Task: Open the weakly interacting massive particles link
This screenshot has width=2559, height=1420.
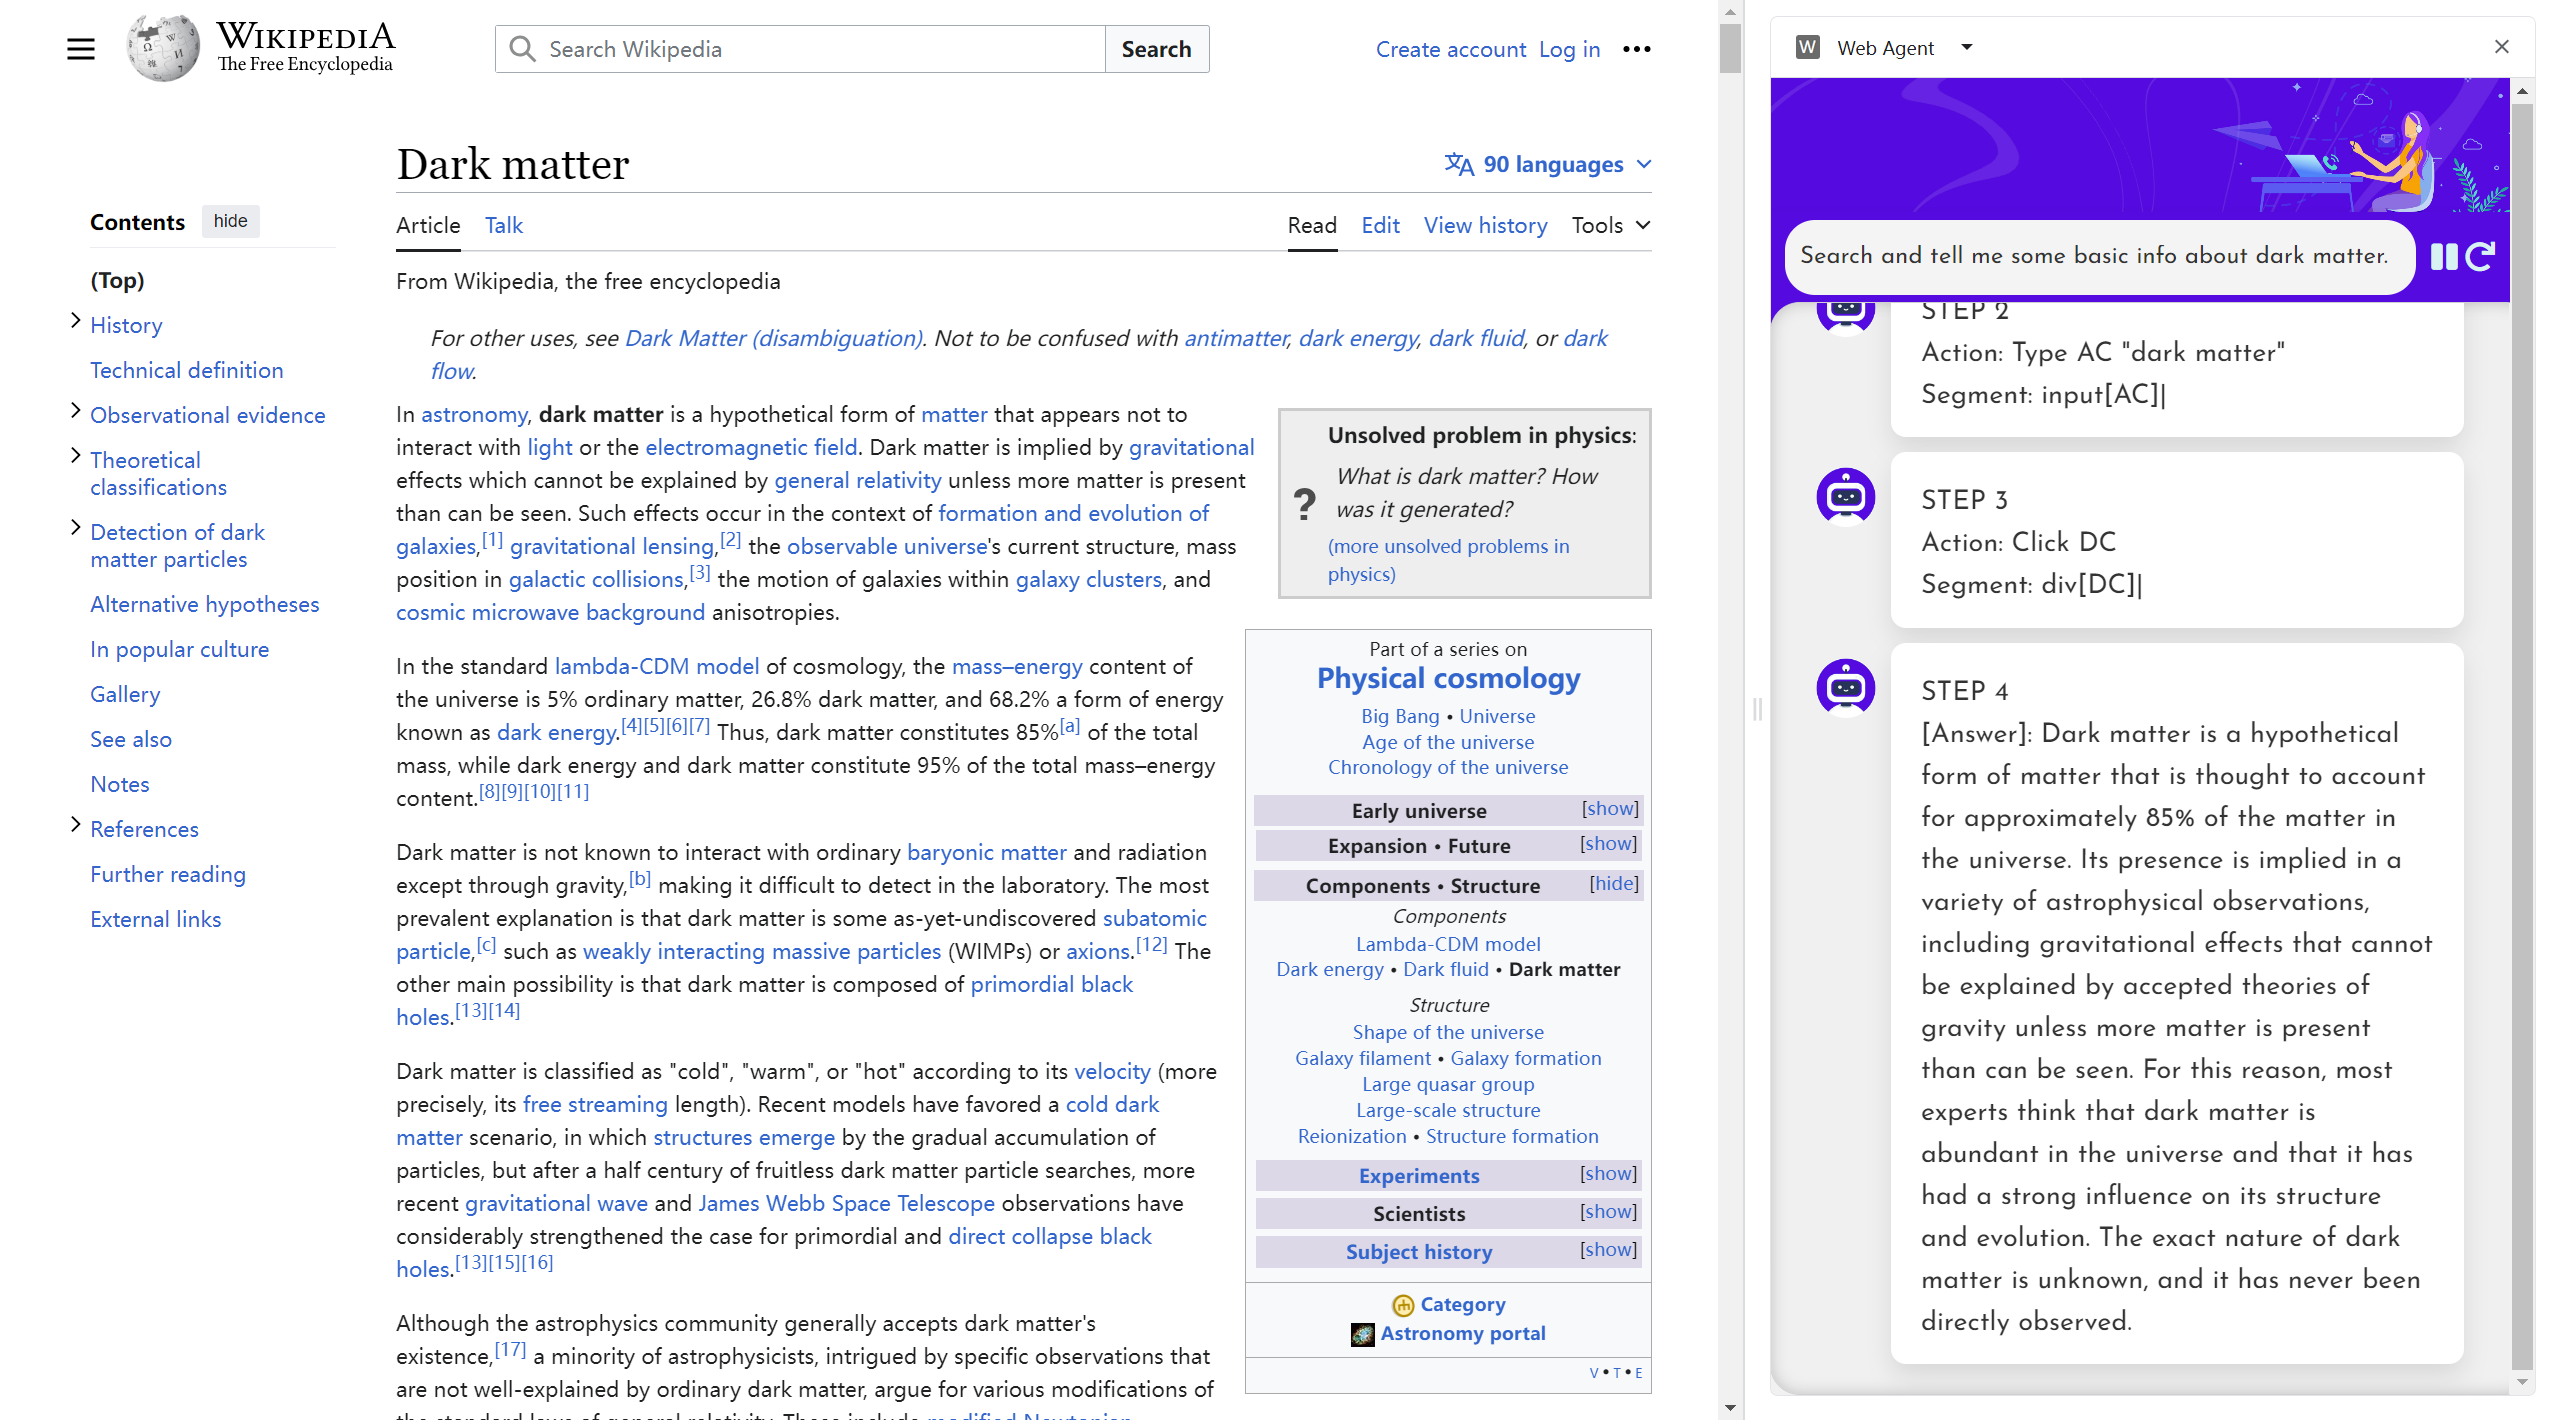Action: 762,951
